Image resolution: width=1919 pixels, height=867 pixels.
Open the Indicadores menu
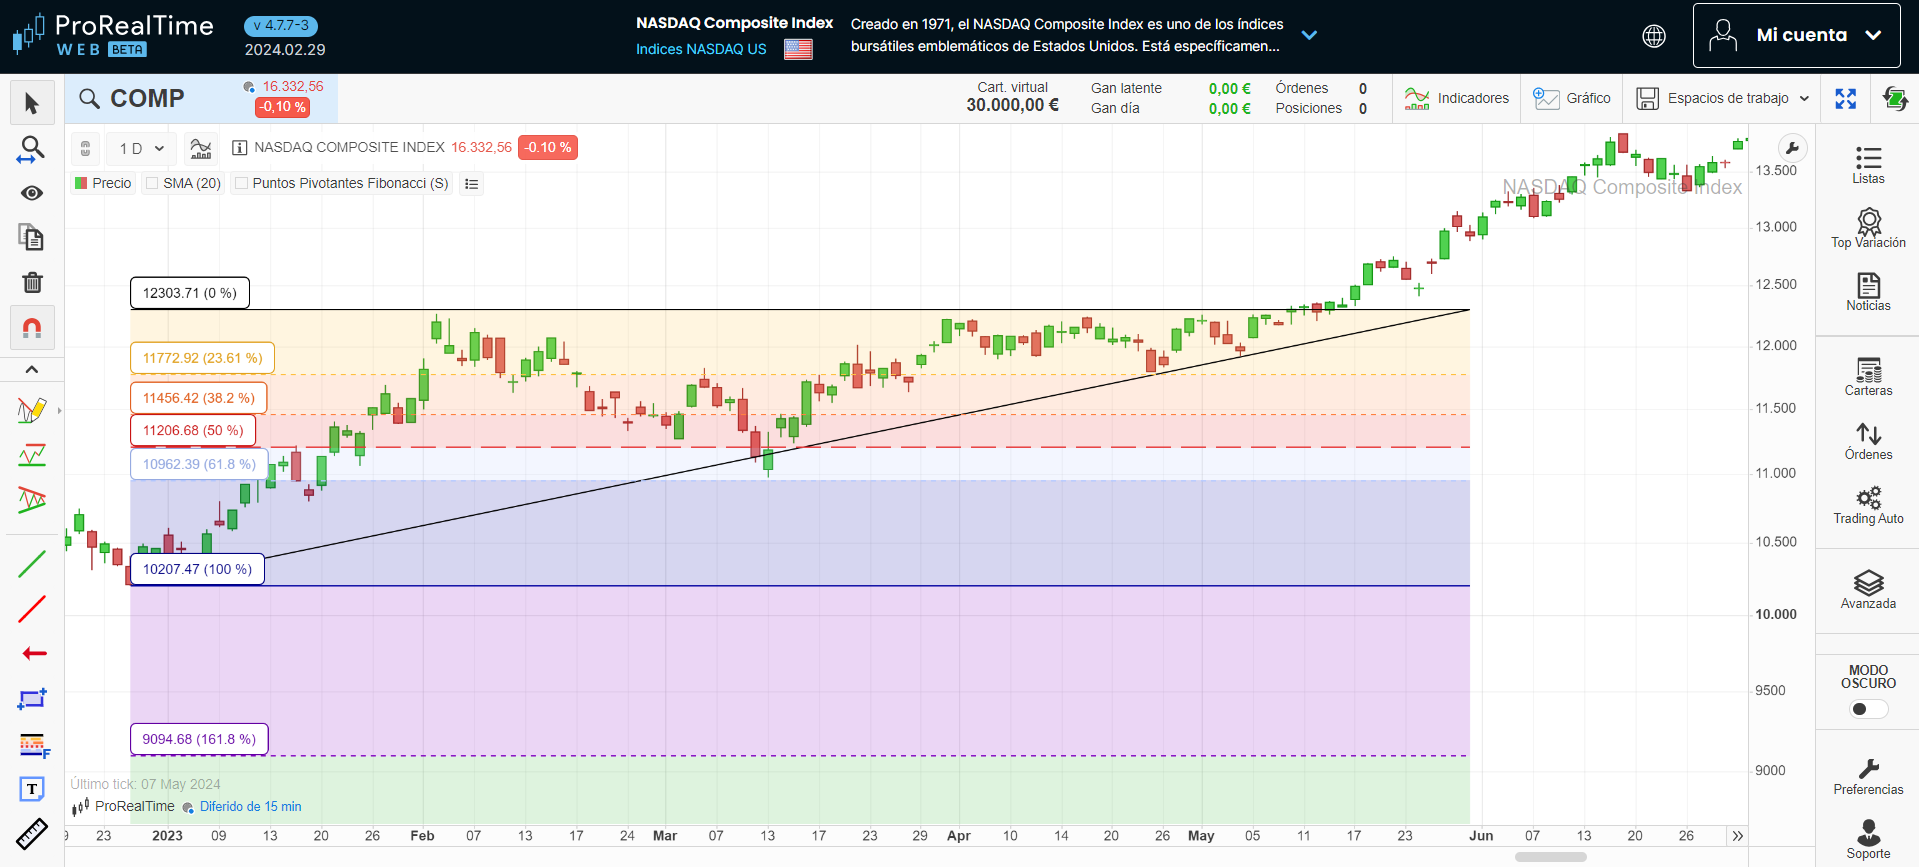point(1457,98)
